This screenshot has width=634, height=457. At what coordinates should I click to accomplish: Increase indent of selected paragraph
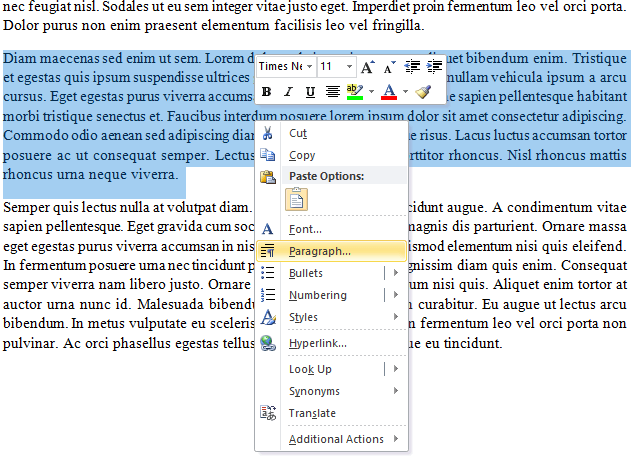[x=435, y=67]
